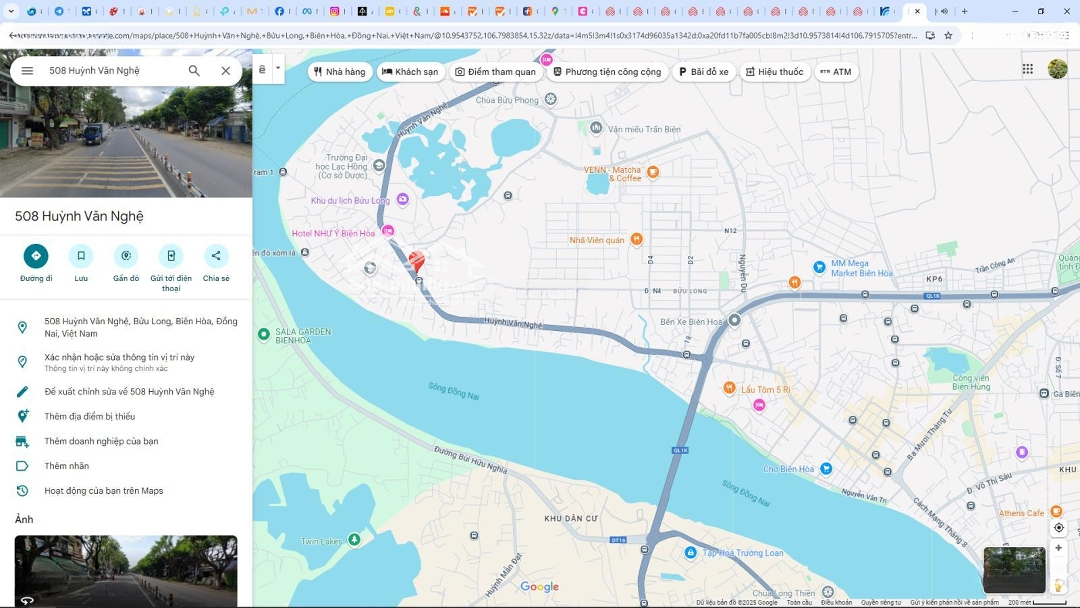Send to phone via Gửi tới điện thoại
1080x608 pixels.
pos(171,256)
